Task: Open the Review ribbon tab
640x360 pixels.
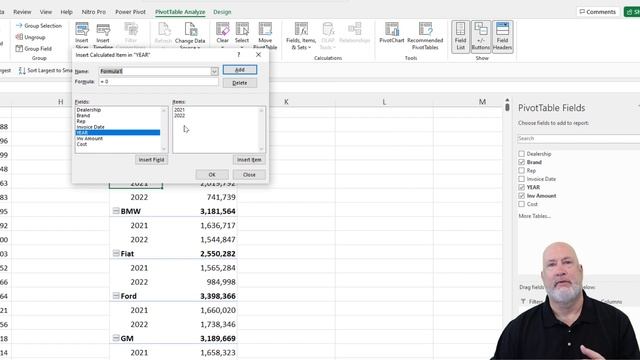Action: click(22, 12)
